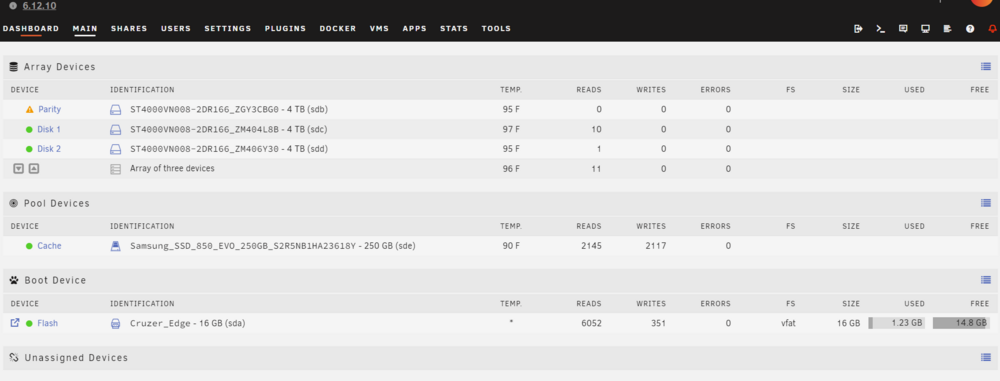The width and height of the screenshot is (1000, 381).
Task: Toggle Pool Devices list view icon
Action: coord(986,203)
